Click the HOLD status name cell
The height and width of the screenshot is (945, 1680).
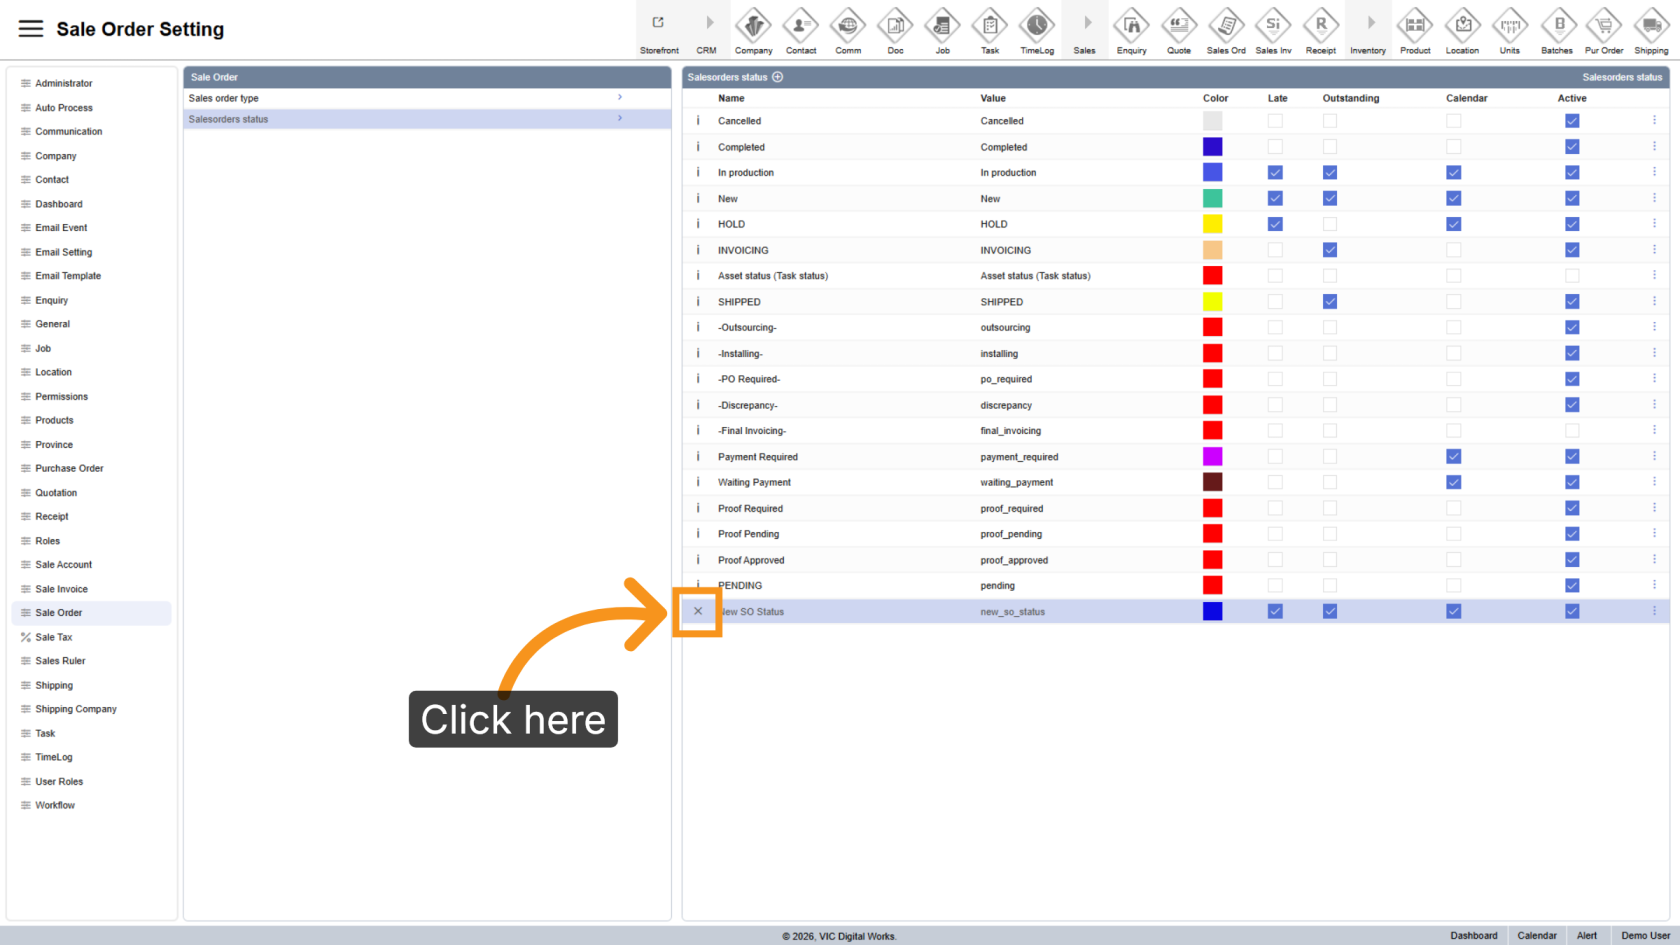coord(731,224)
